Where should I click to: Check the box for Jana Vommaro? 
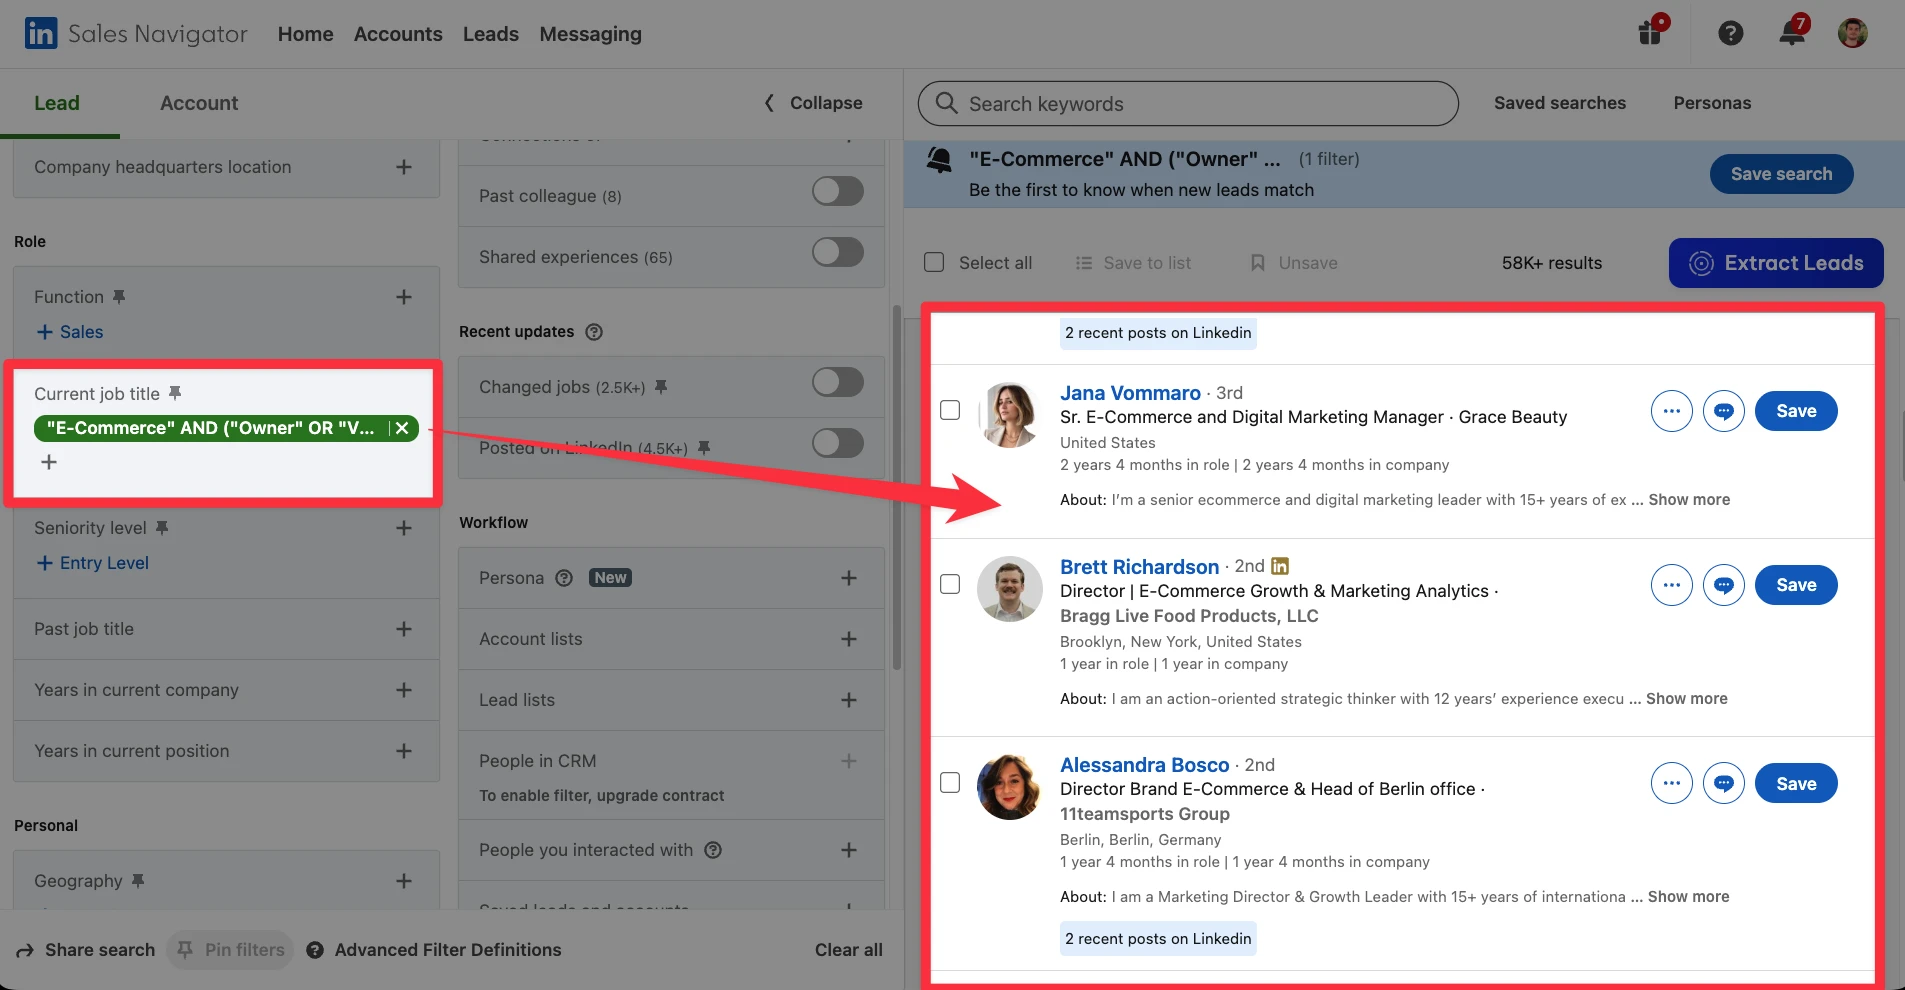[950, 410]
